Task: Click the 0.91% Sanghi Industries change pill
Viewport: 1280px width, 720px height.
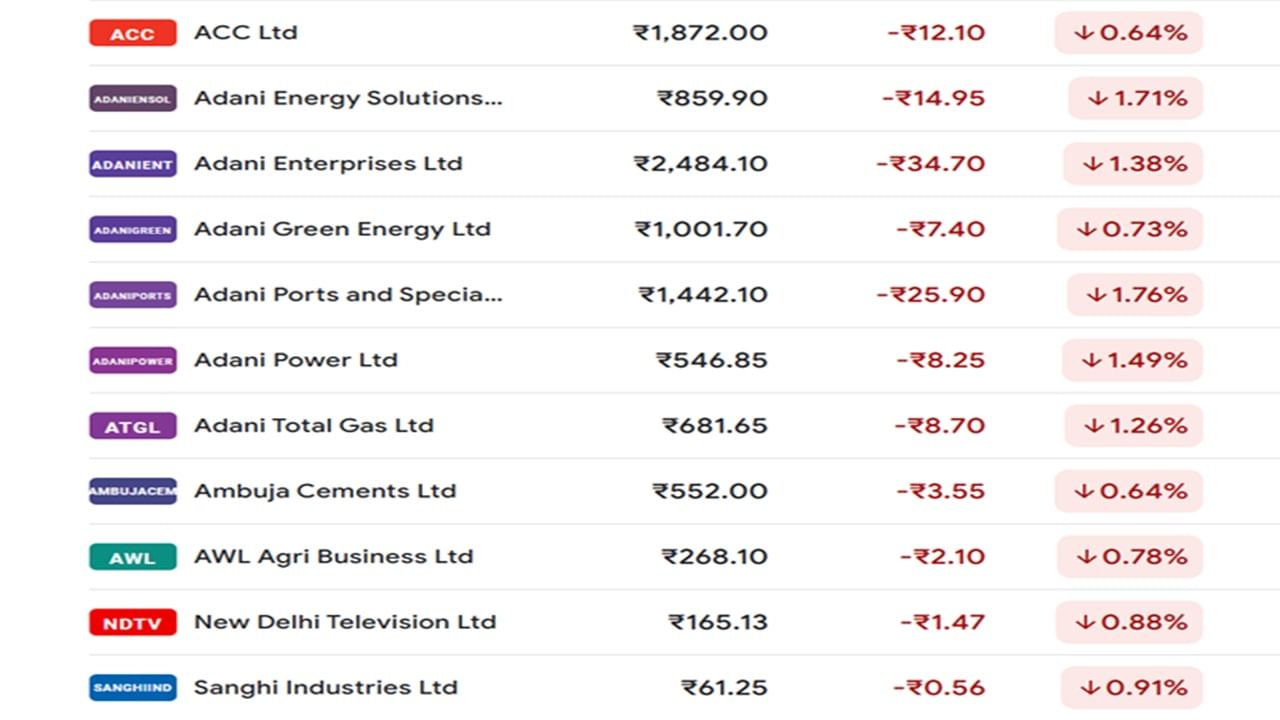Action: click(1132, 688)
